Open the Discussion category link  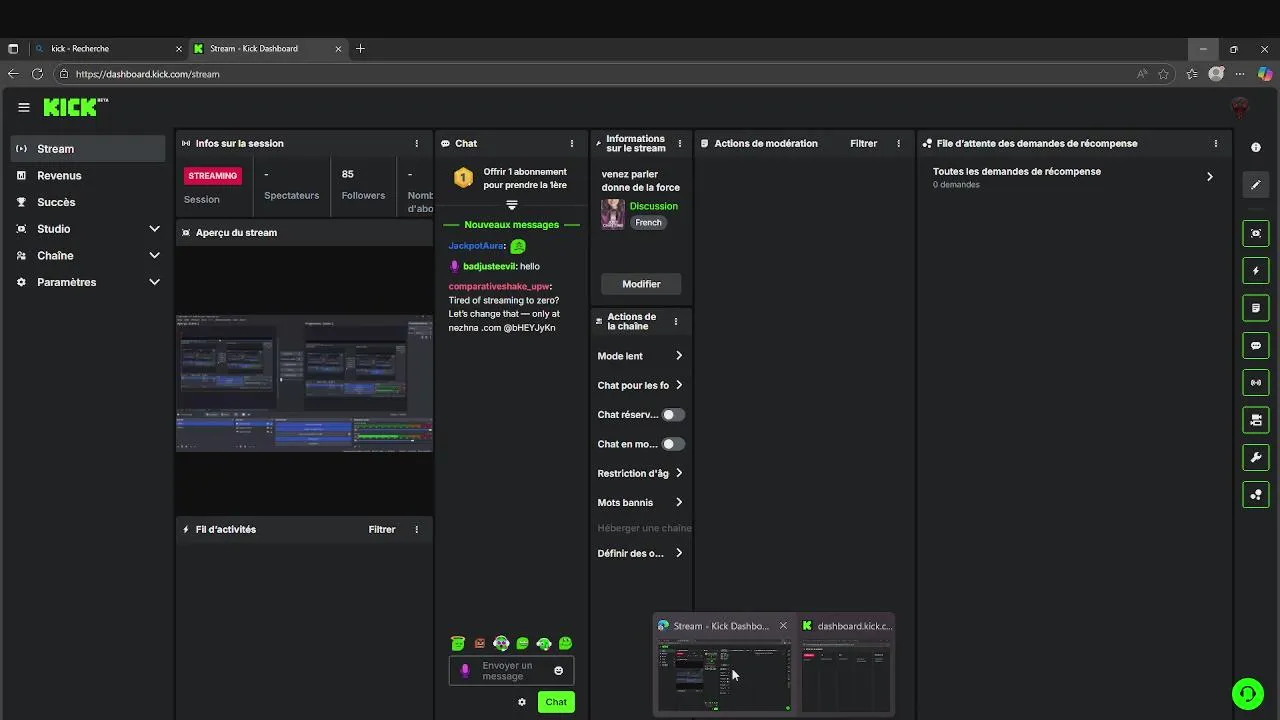click(x=654, y=206)
